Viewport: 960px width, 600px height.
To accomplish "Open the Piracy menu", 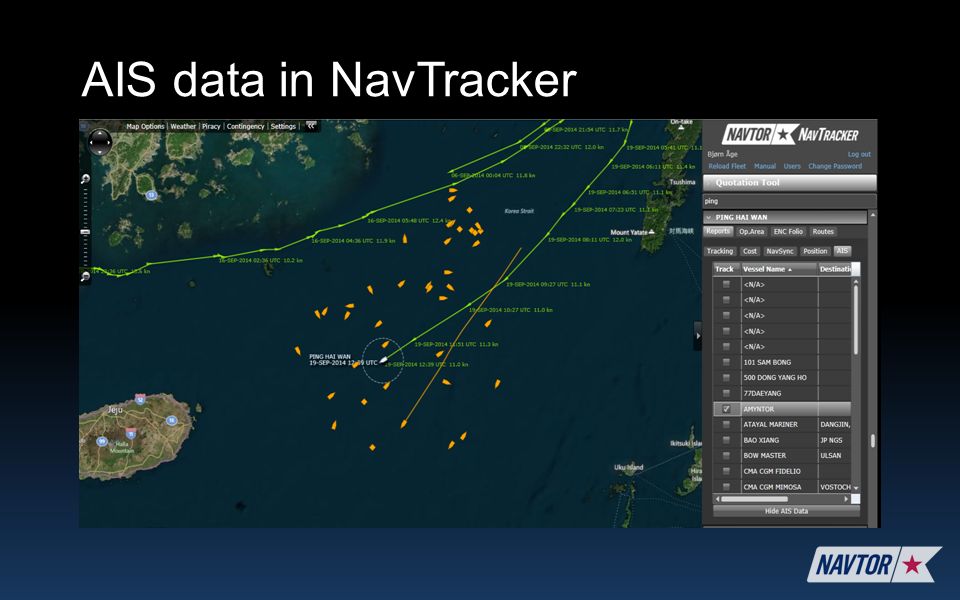I will [211, 126].
